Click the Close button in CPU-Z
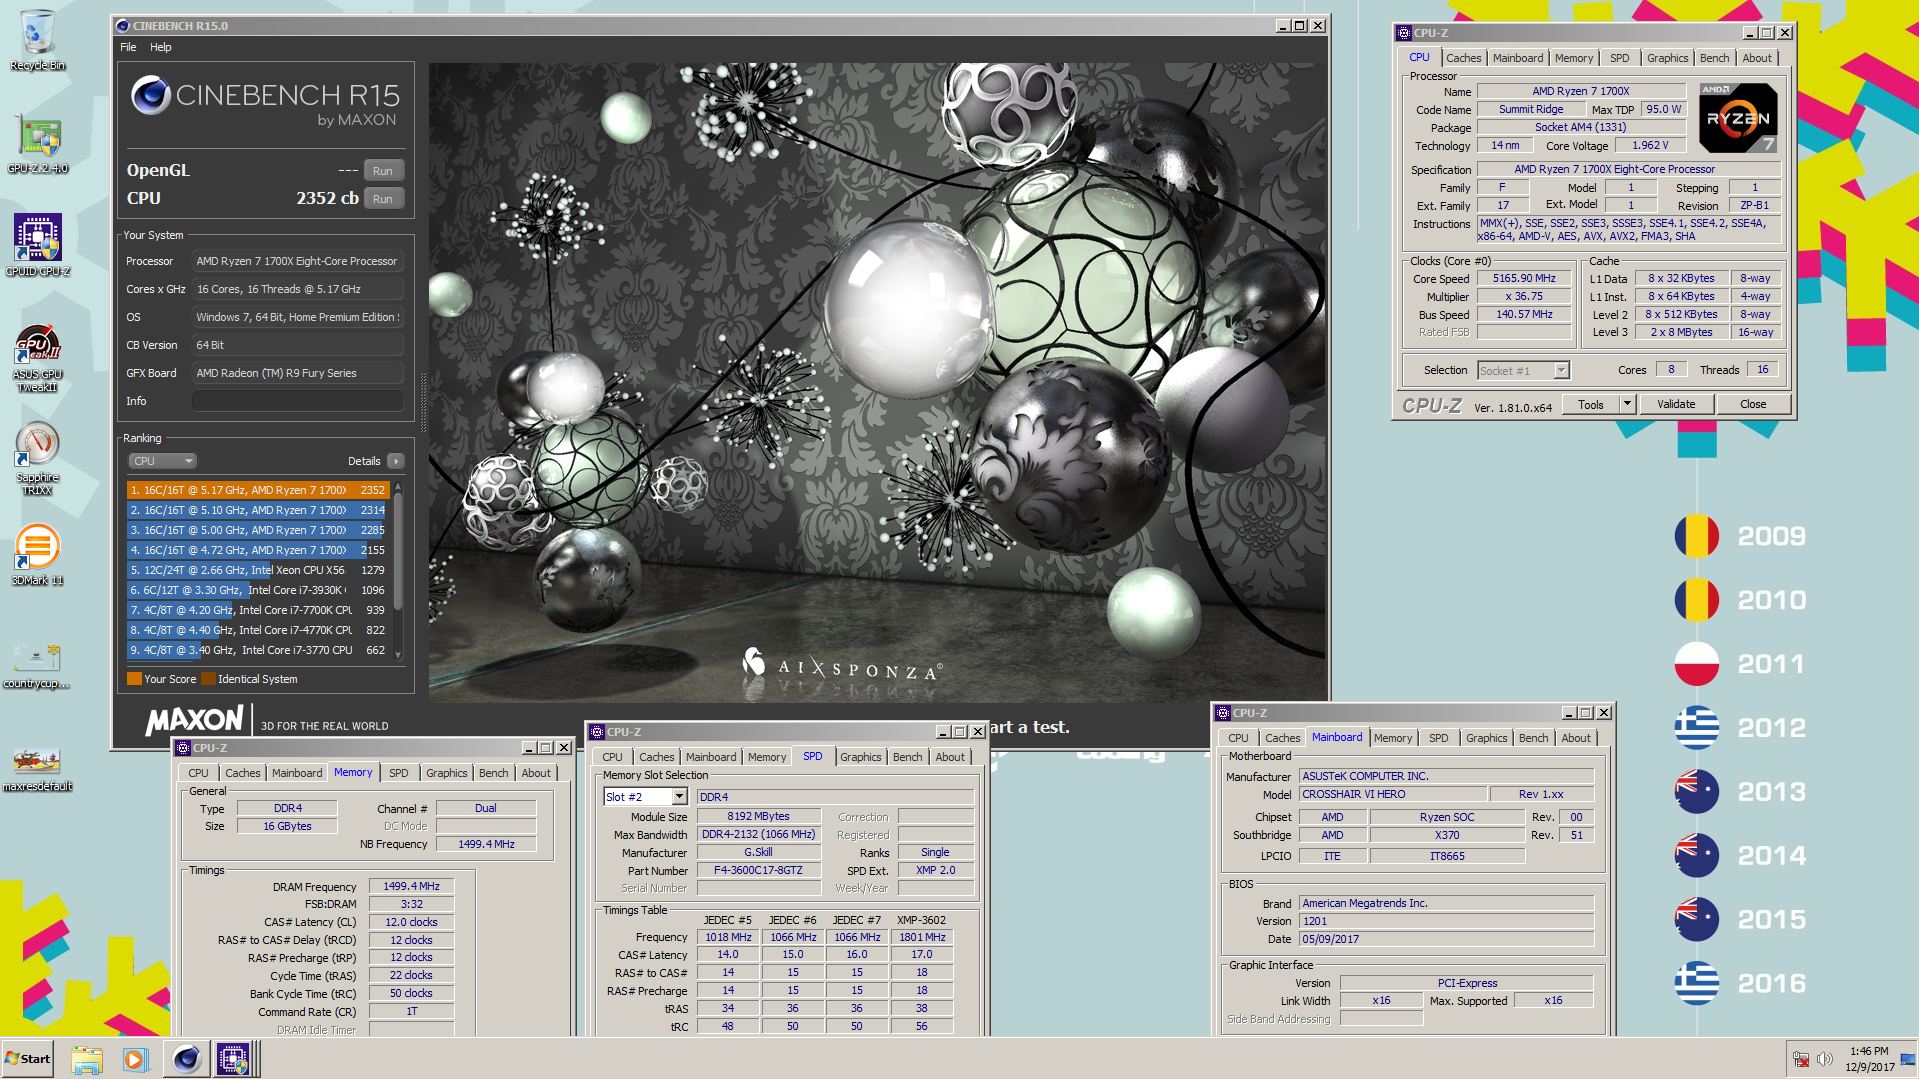The height and width of the screenshot is (1079, 1919). coord(1753,404)
